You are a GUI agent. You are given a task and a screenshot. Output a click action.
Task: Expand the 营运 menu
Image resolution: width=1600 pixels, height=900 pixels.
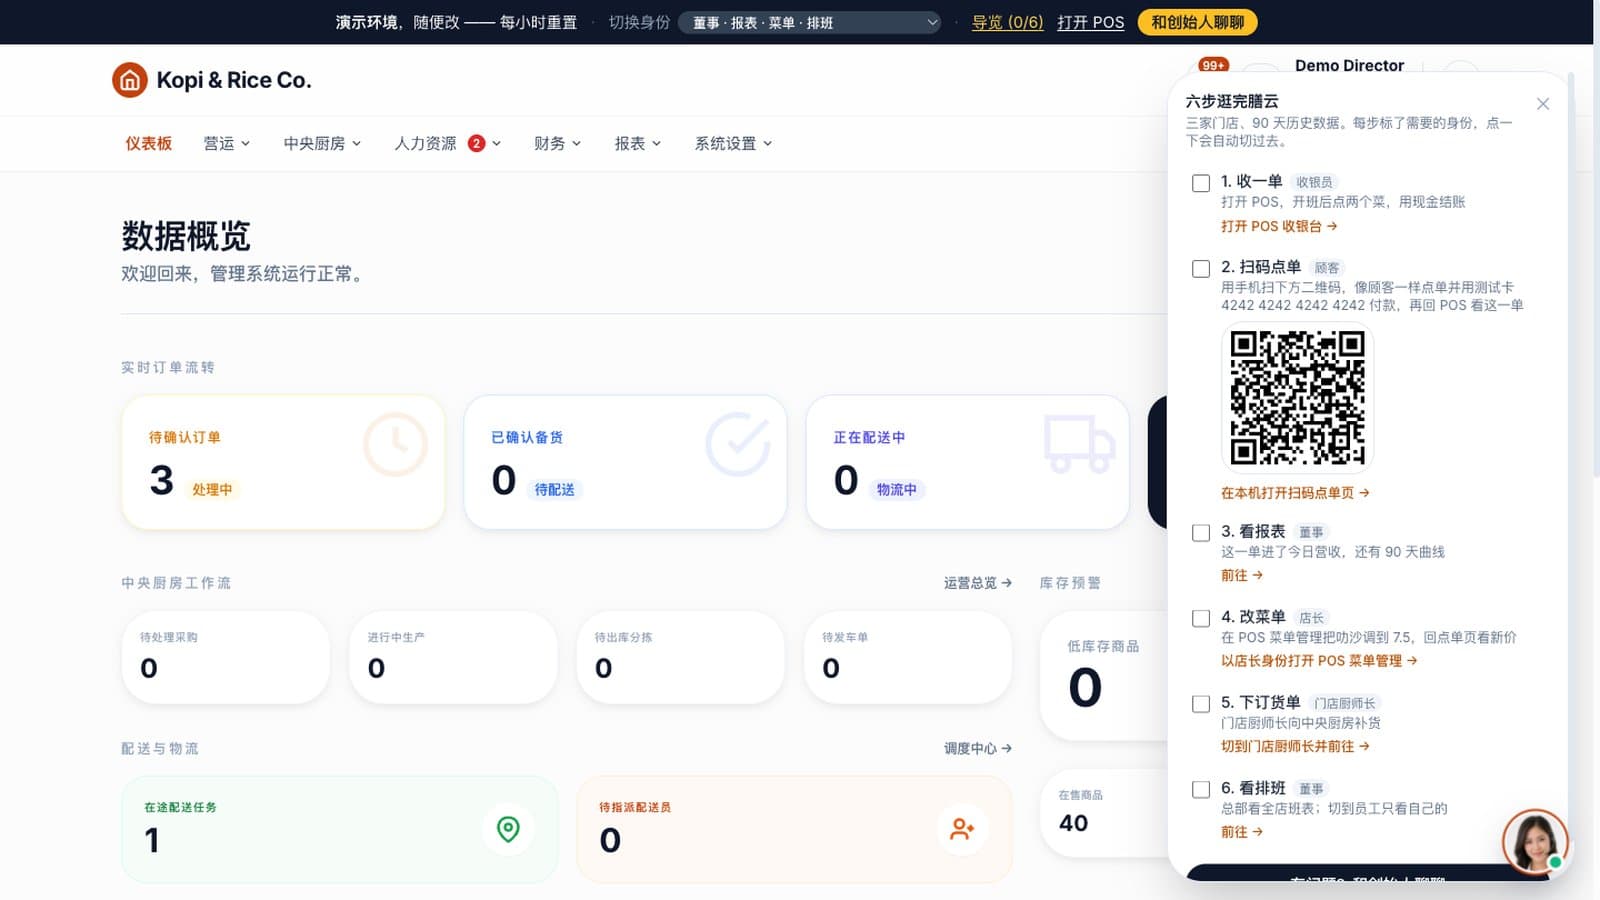tap(226, 143)
